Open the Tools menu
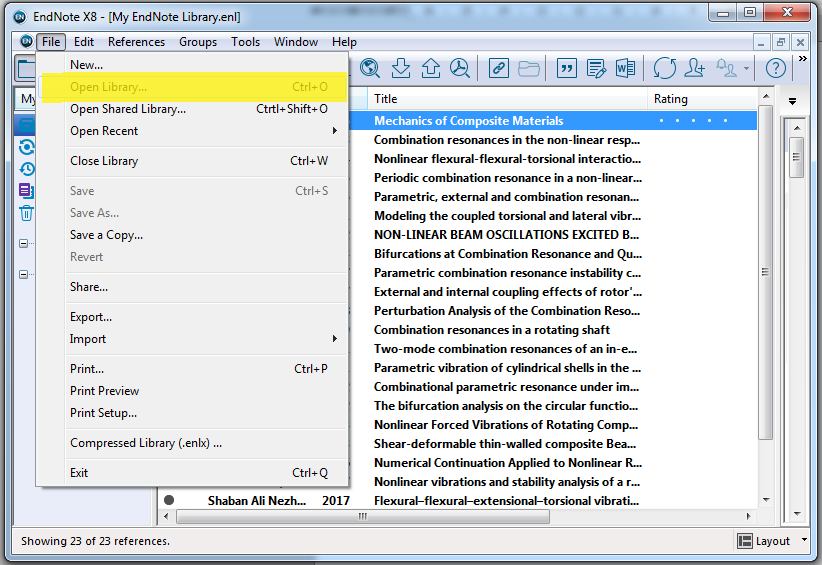Image resolution: width=822 pixels, height=565 pixels. tap(245, 42)
